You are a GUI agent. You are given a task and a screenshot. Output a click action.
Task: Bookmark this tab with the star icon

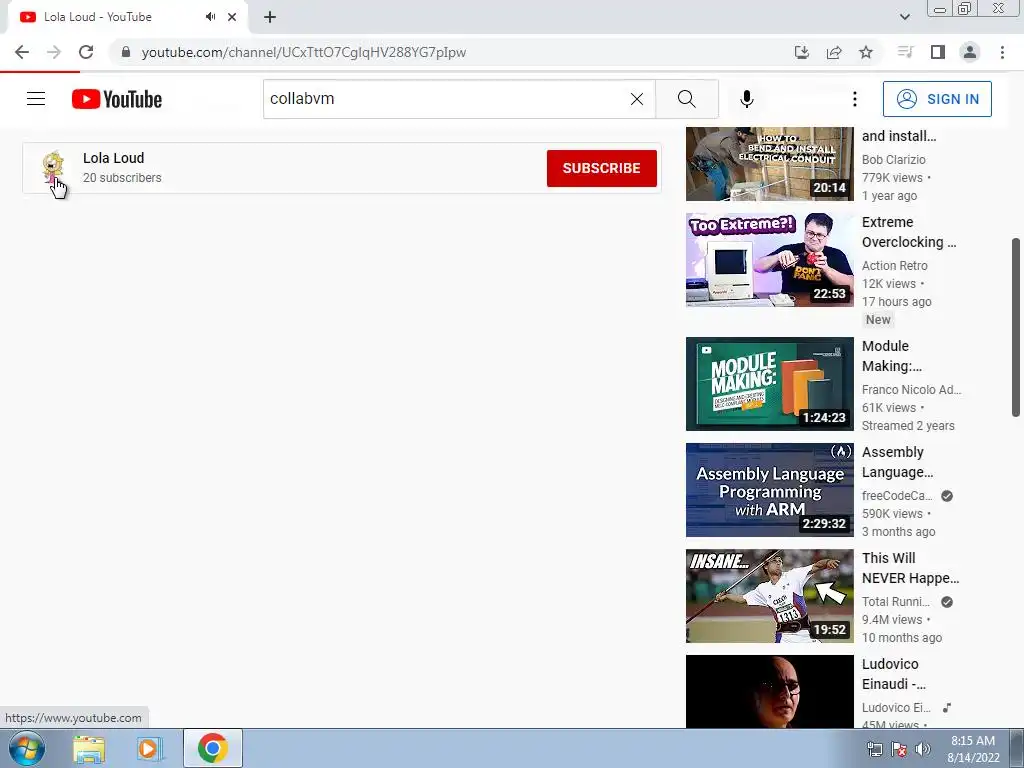coord(866,52)
